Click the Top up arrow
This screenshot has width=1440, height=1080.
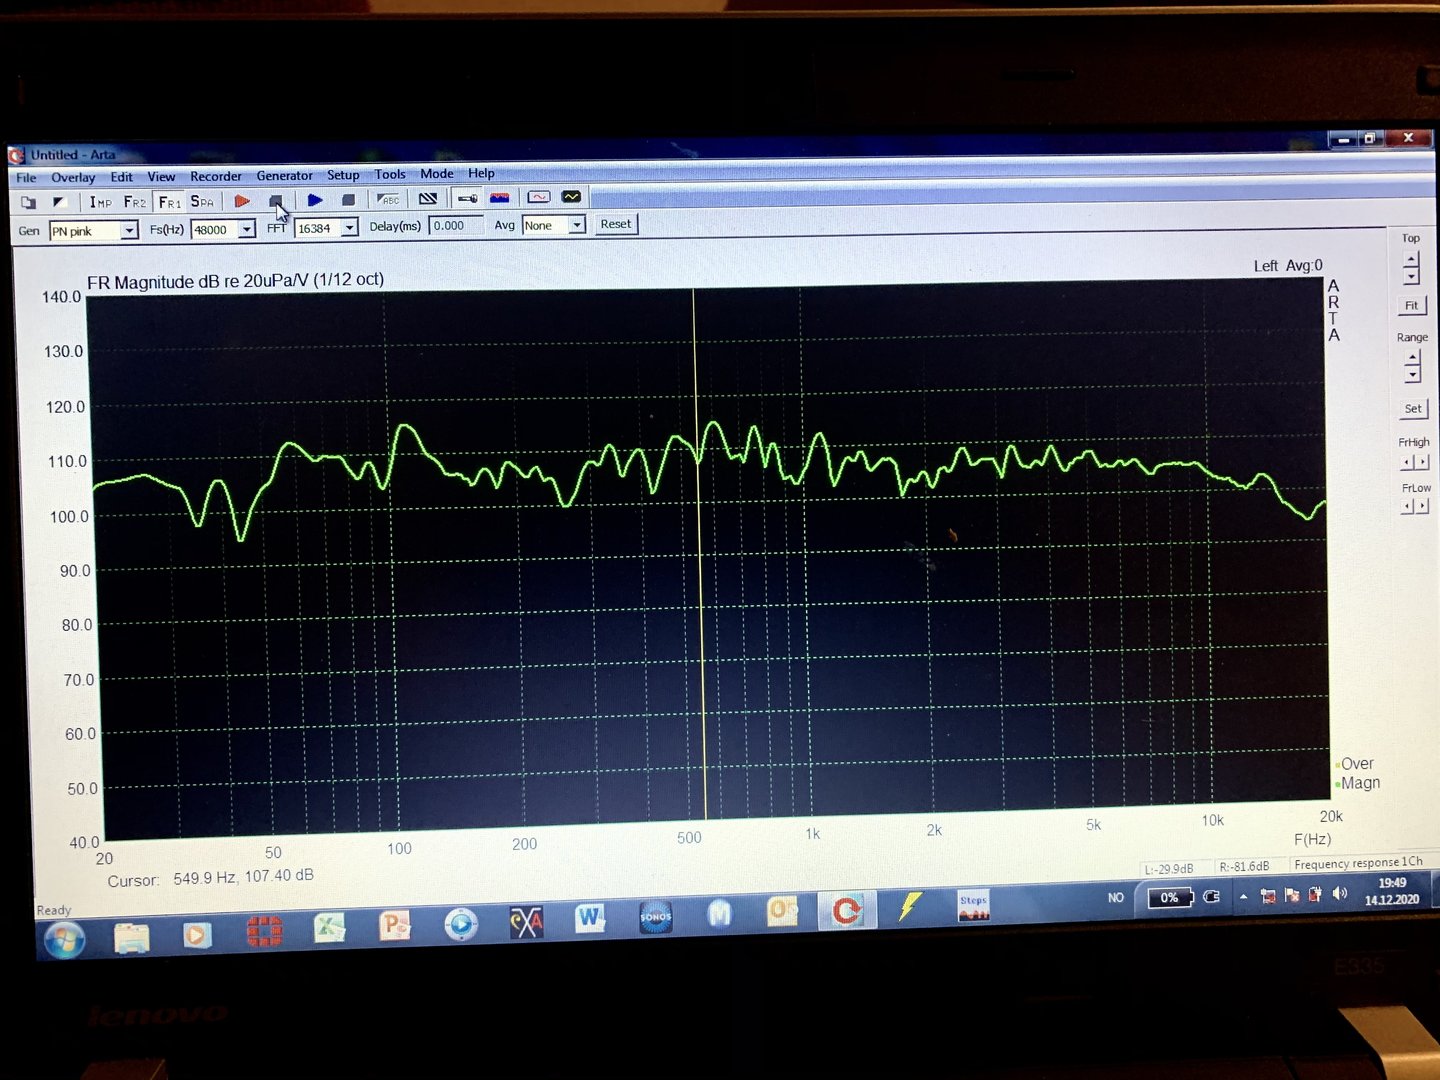pos(1411,260)
